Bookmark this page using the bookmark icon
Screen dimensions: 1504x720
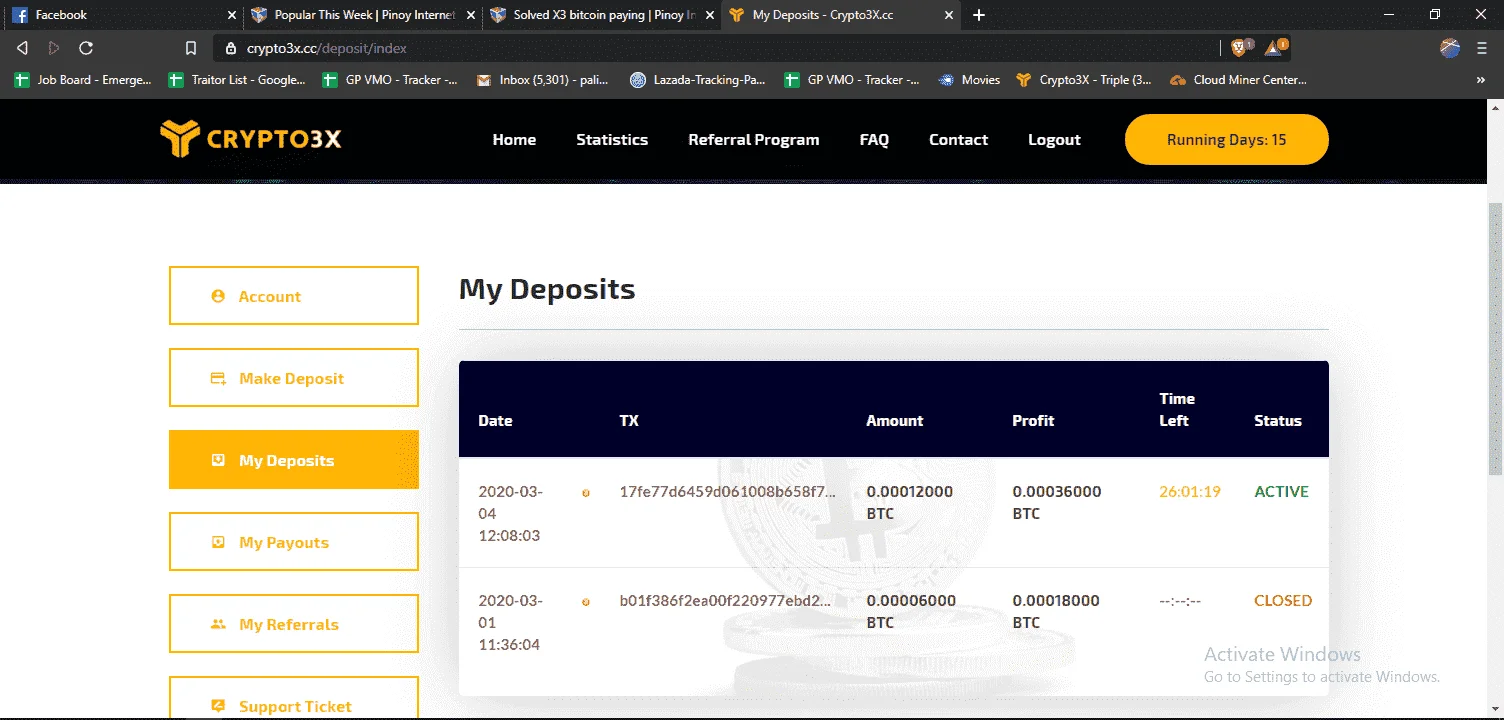point(191,48)
